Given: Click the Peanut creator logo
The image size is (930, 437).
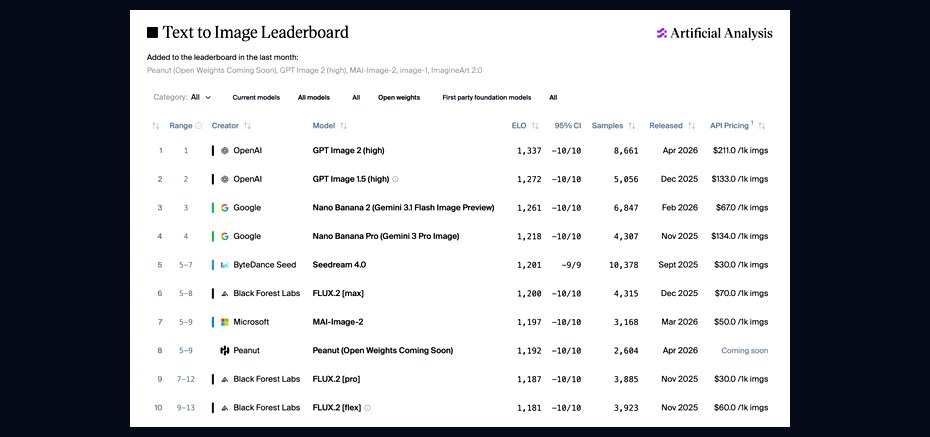Looking at the screenshot, I should (224, 350).
